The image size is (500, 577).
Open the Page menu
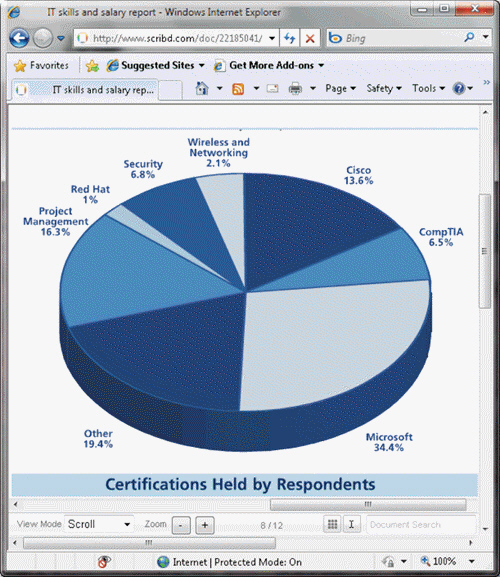coord(340,89)
